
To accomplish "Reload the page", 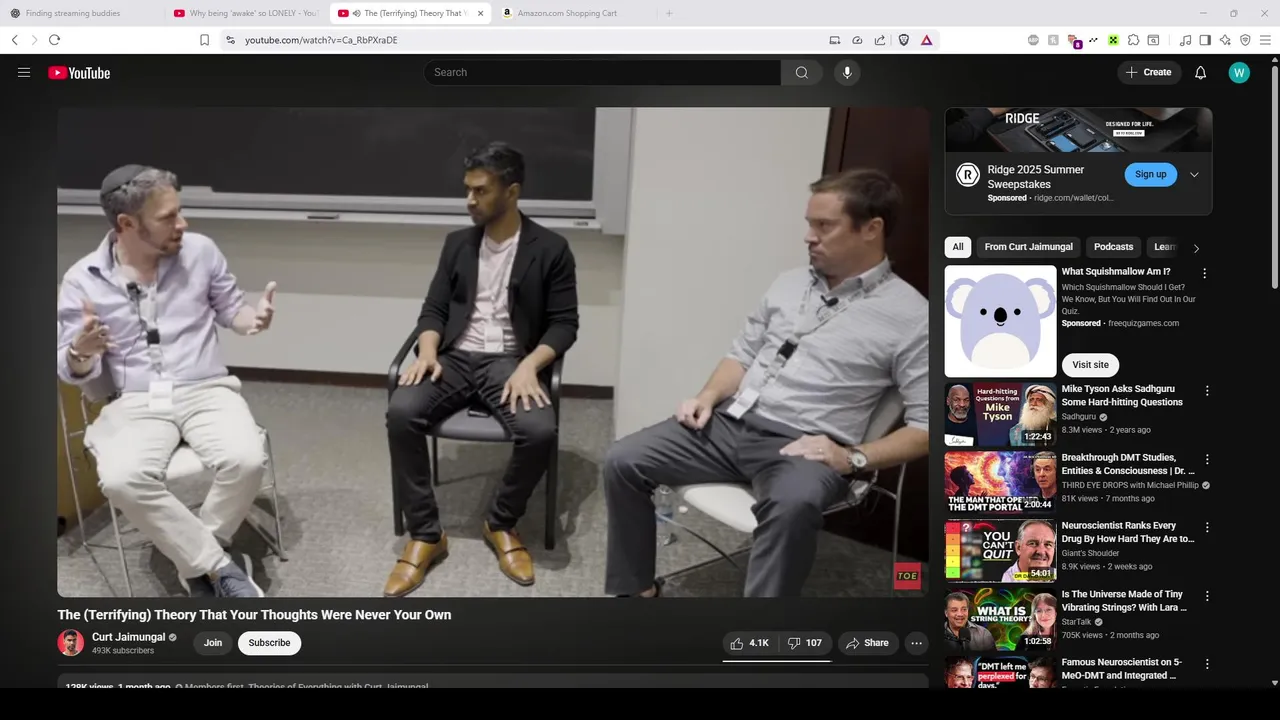I will coord(54,40).
